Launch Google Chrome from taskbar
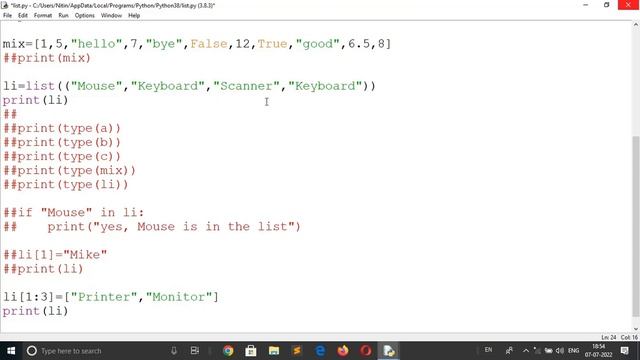 click(x=228, y=351)
